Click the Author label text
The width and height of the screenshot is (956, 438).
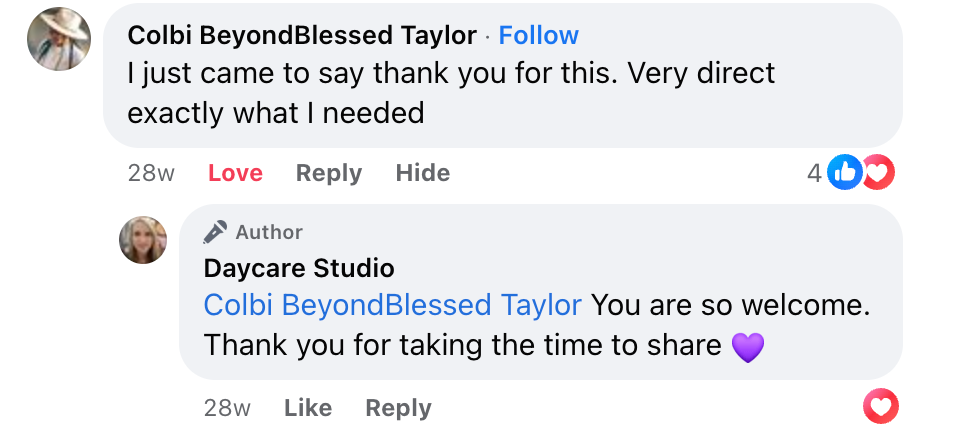tap(269, 232)
